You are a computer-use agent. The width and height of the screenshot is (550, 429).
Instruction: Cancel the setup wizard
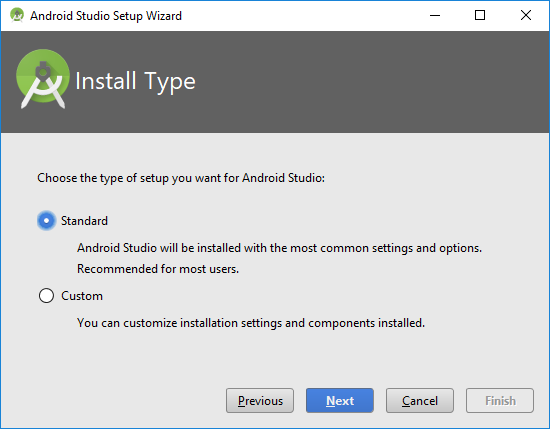click(x=420, y=401)
